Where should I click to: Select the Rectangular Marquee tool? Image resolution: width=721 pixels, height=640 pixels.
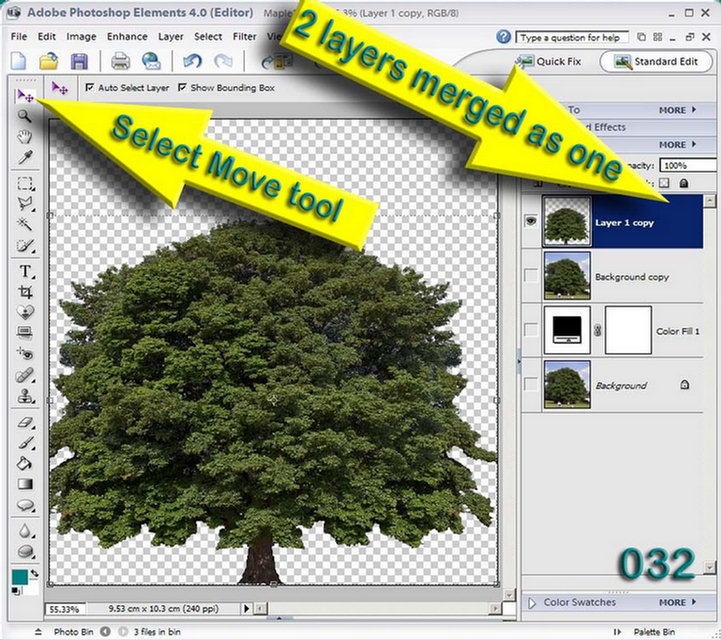point(25,184)
